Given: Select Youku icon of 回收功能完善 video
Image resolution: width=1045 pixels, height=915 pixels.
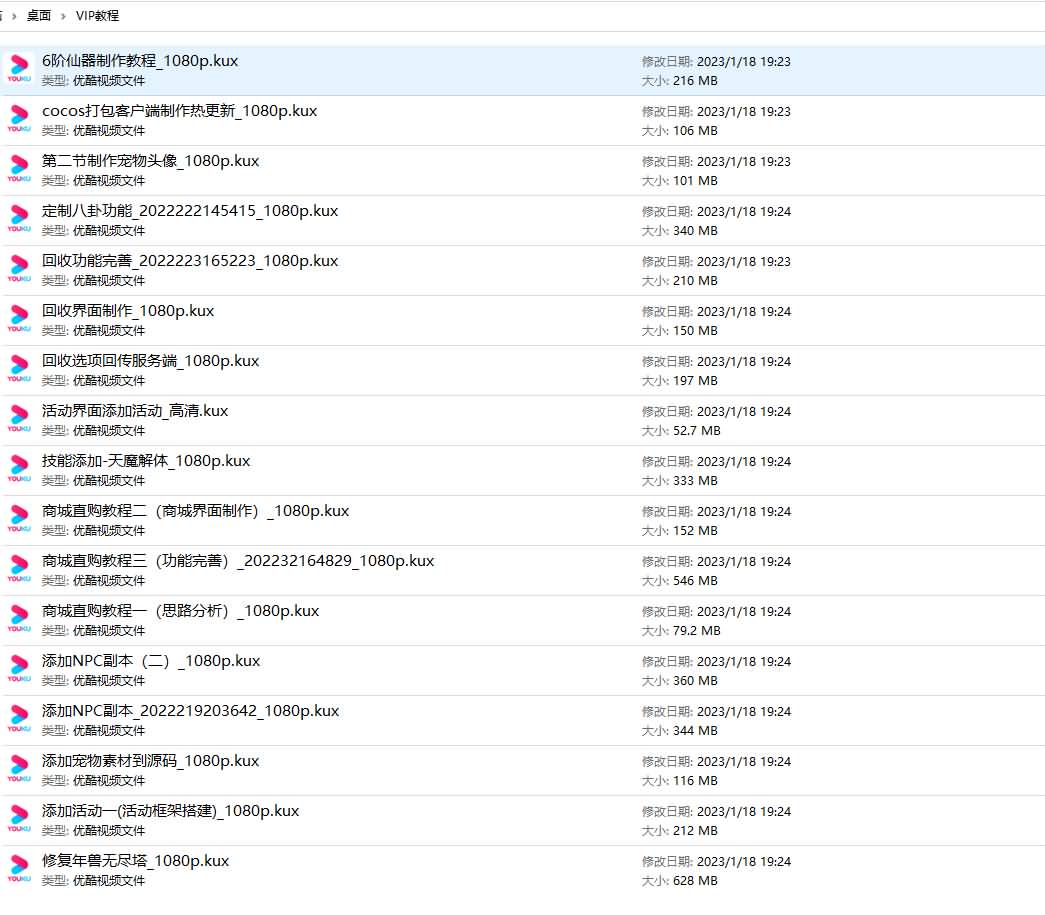Looking at the screenshot, I should point(19,269).
